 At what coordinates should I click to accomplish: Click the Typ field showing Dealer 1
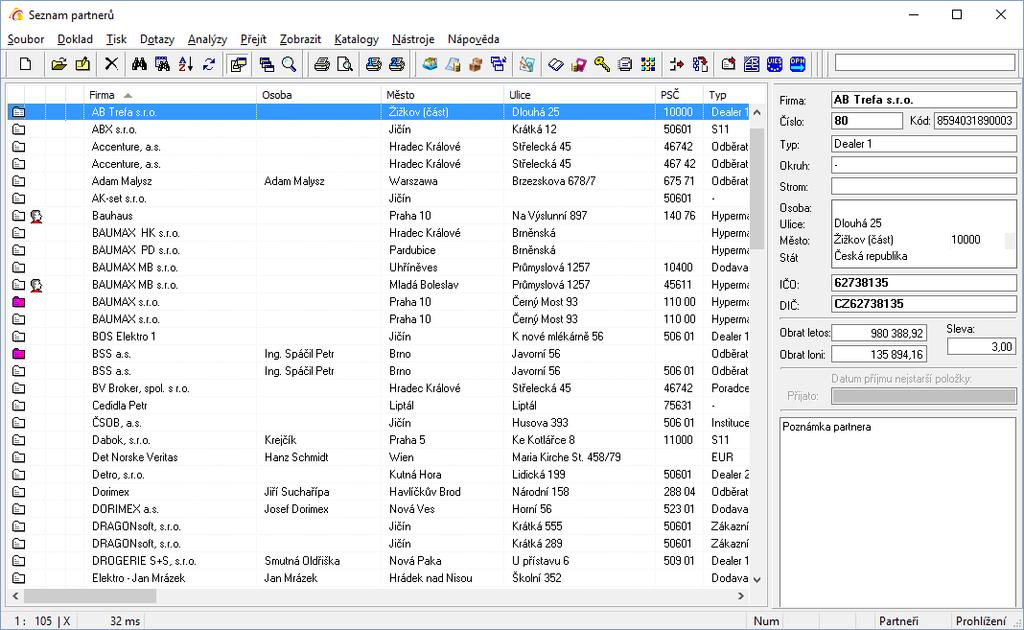(923, 144)
